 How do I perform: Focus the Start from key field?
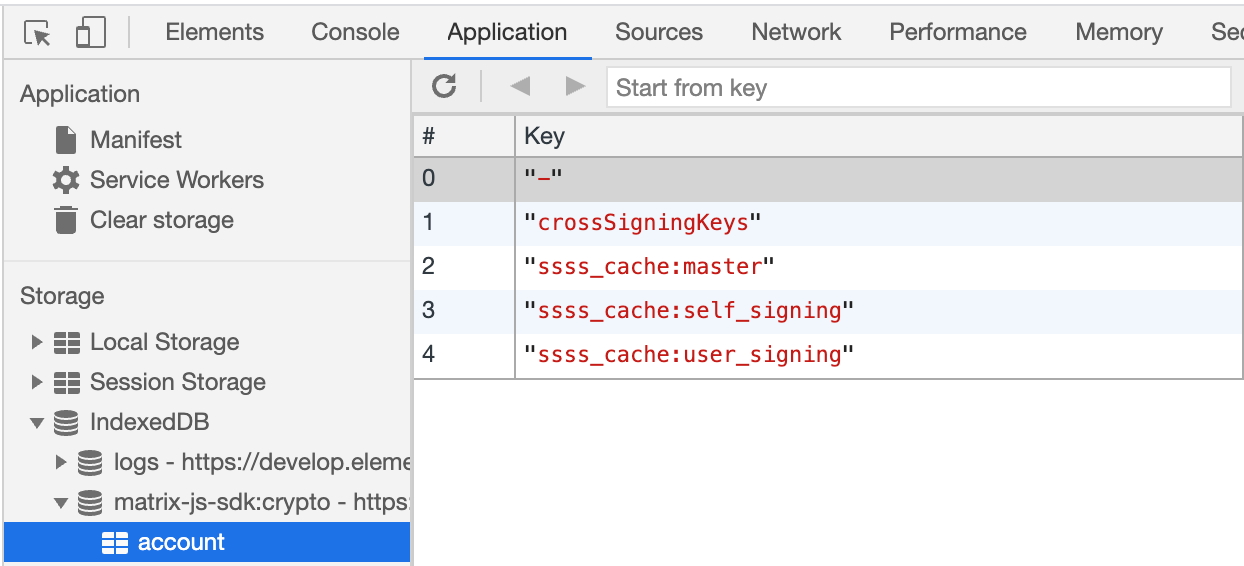click(x=919, y=88)
